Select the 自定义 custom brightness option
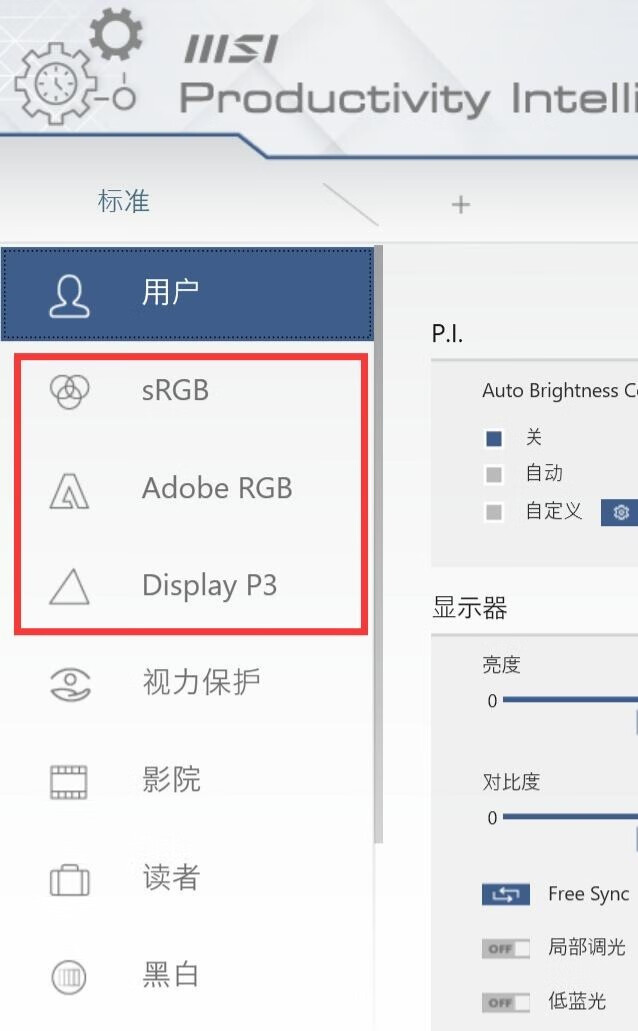The width and height of the screenshot is (638, 1031). coord(494,512)
